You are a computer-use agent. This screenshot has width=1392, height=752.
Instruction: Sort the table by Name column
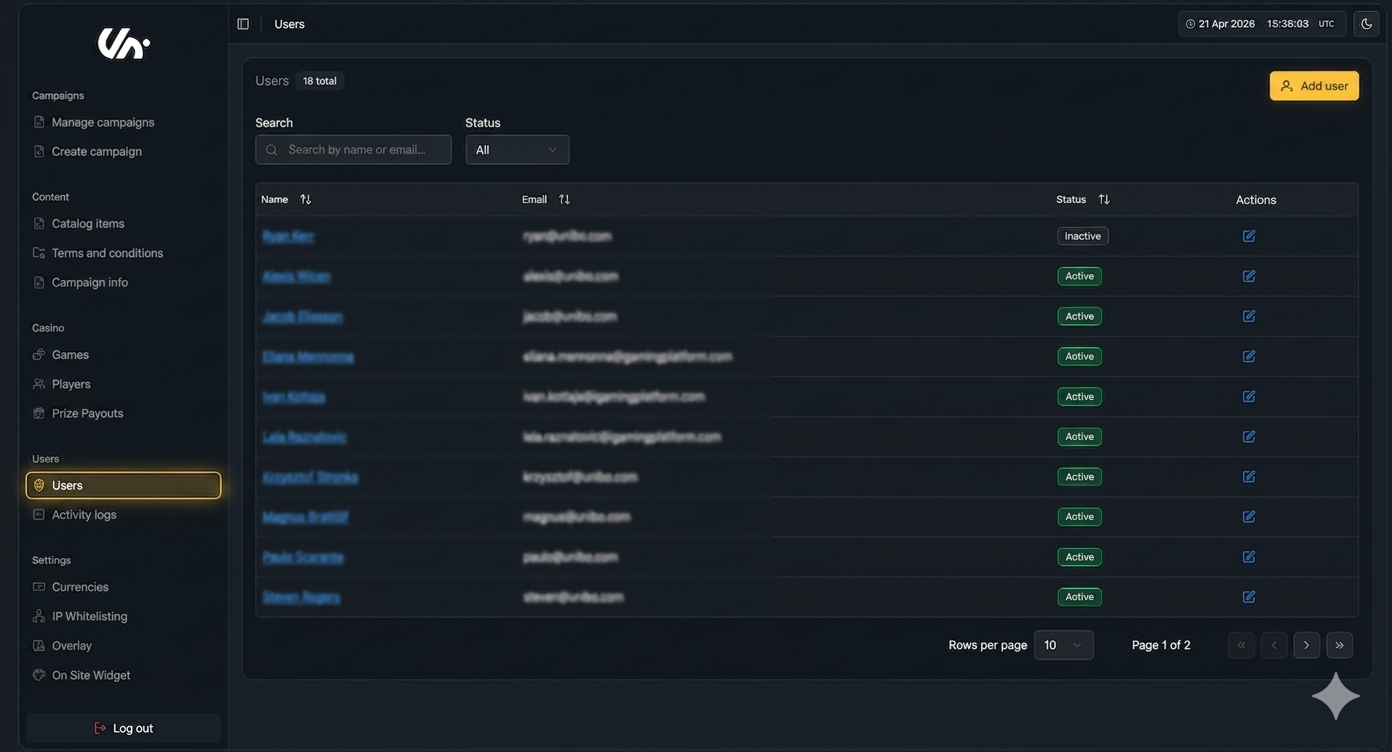(x=305, y=200)
